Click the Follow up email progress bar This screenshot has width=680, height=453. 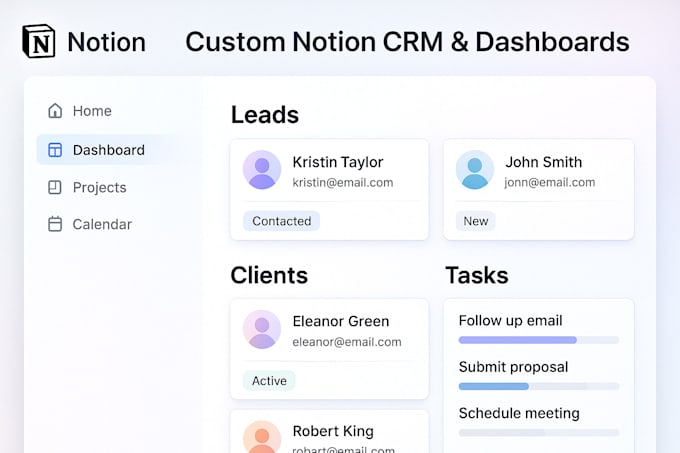point(539,340)
